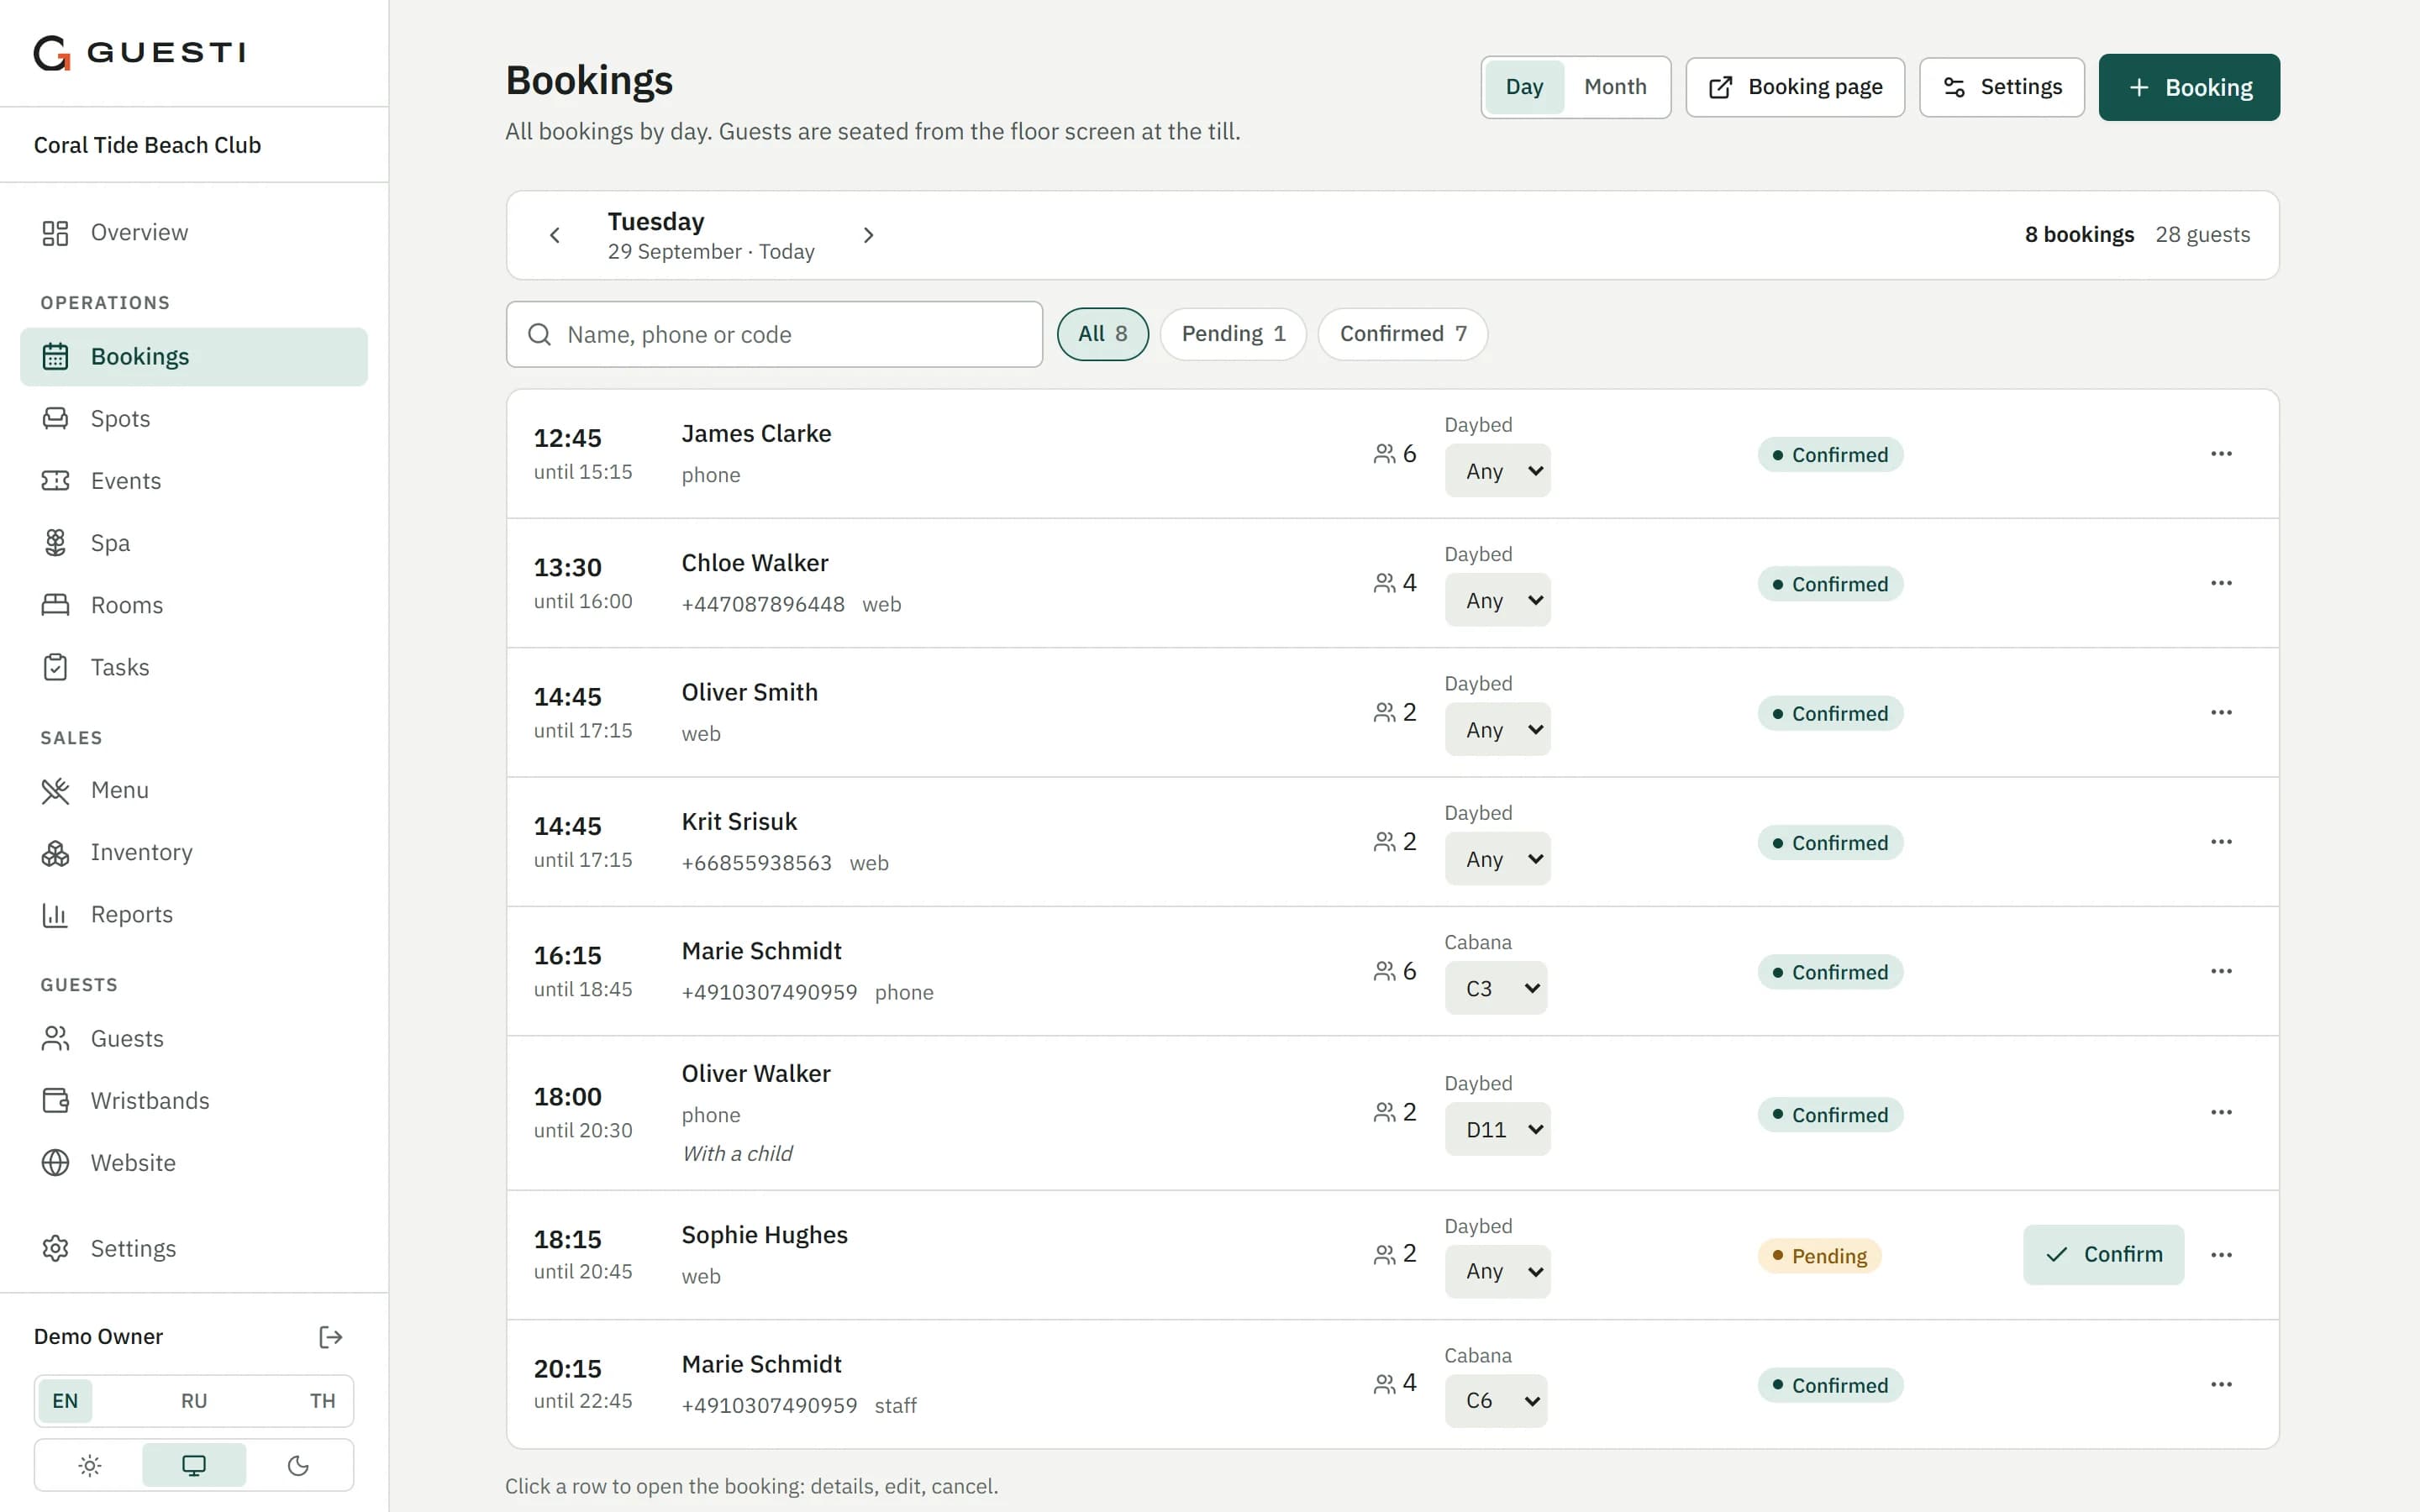Viewport: 2420px width, 1512px height.
Task: Confirm Sophie Hughes pending booking
Action: pos(2103,1255)
